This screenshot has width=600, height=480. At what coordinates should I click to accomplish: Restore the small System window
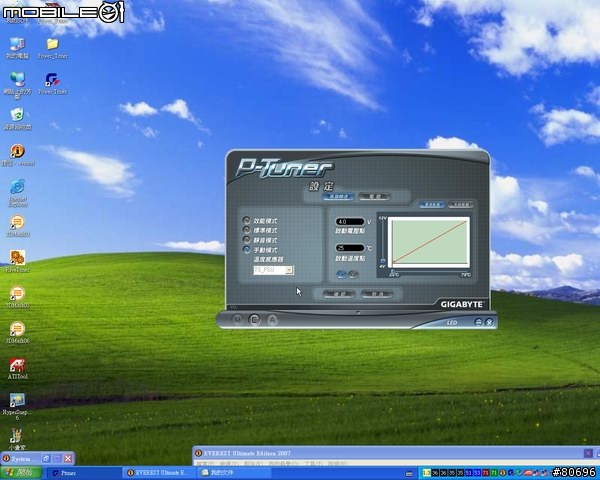tap(46, 458)
